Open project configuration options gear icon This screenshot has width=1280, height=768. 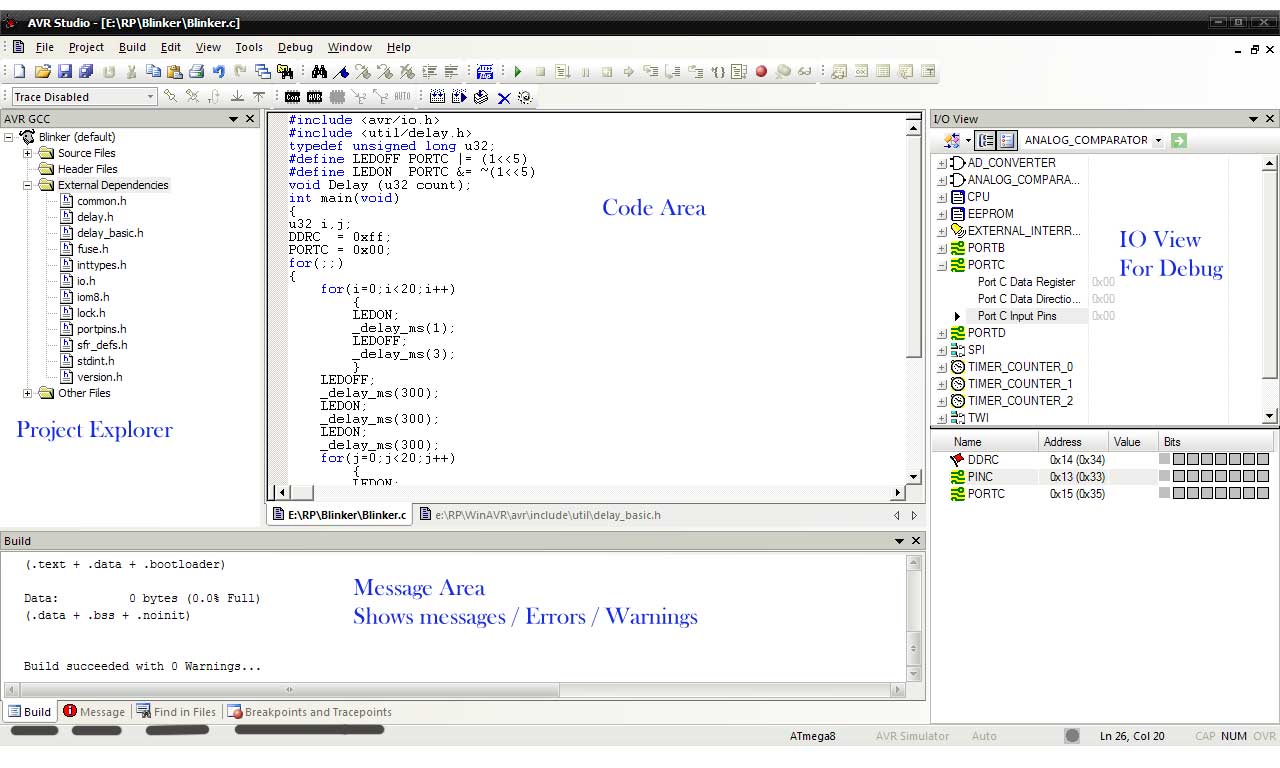525,97
